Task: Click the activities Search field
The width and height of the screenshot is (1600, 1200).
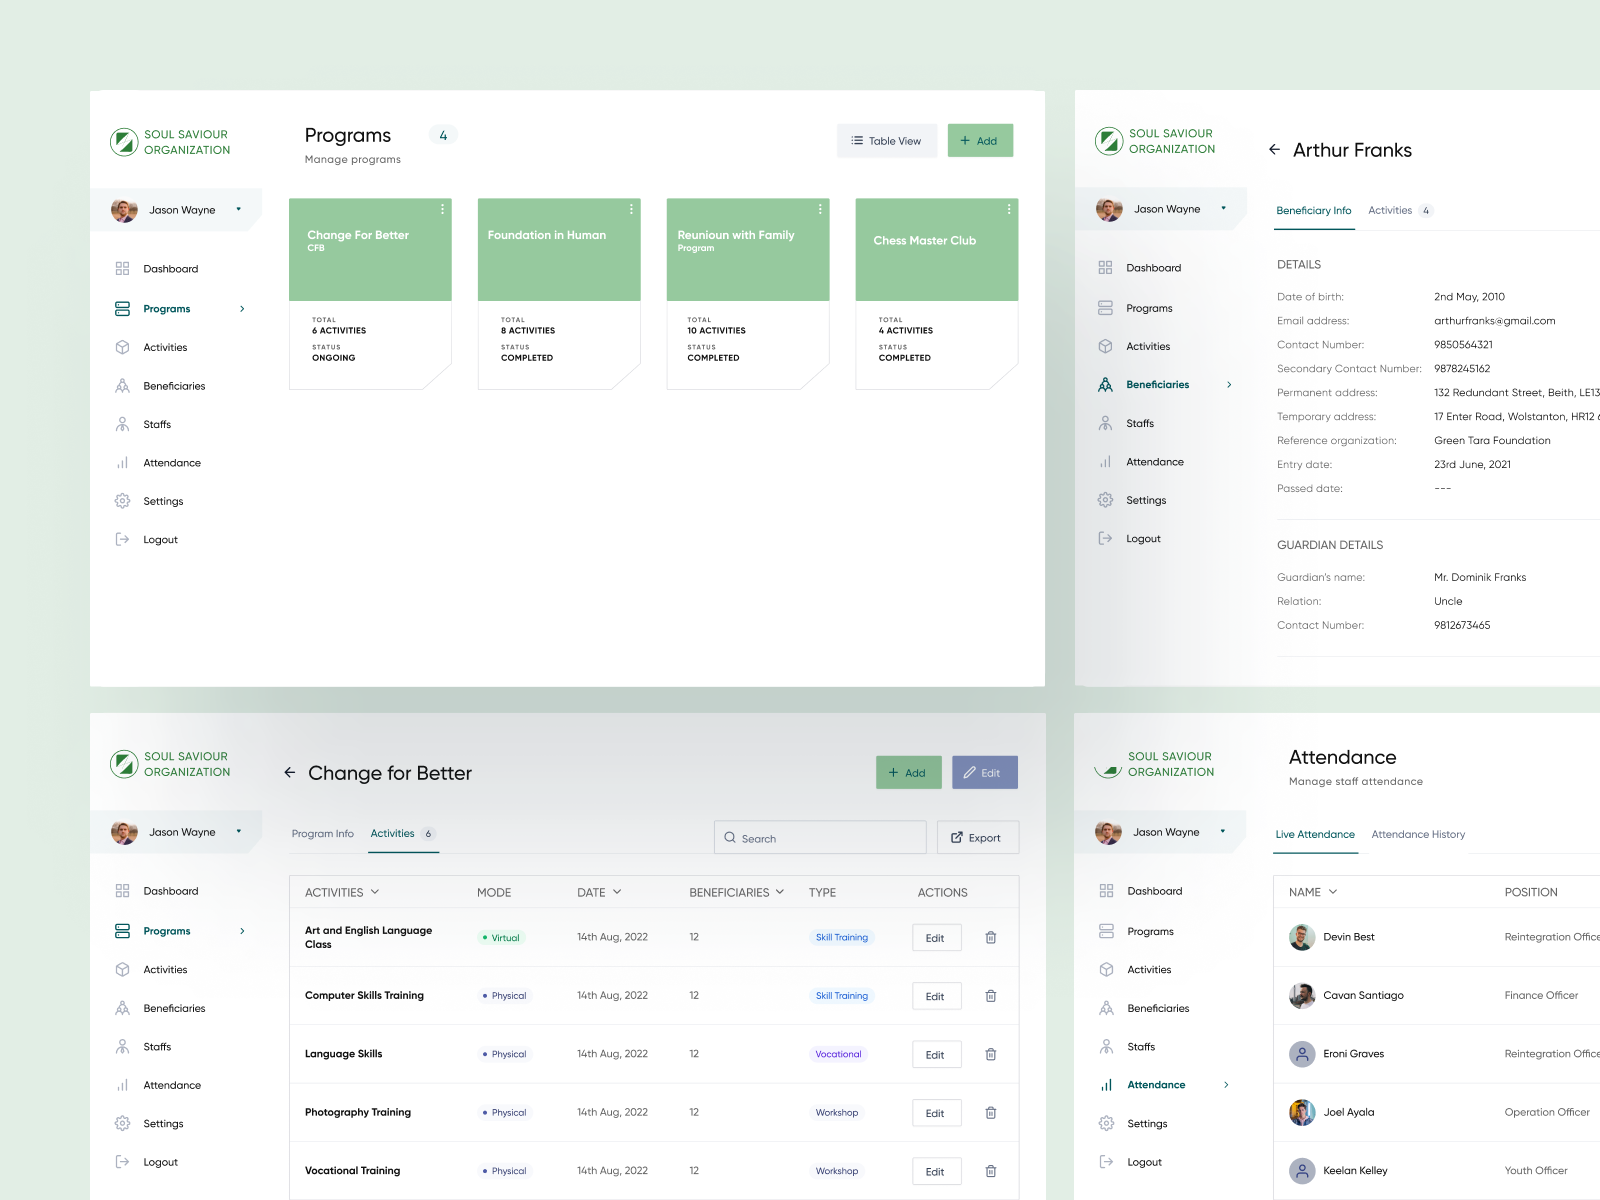Action: 820,838
